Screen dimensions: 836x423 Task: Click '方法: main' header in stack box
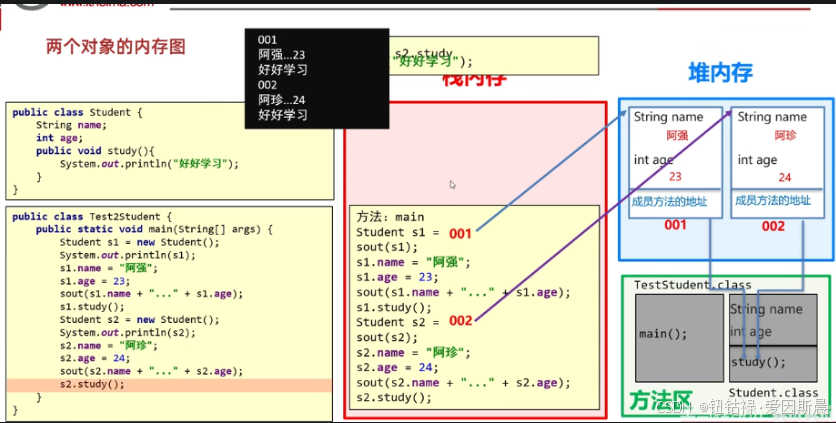(x=390, y=217)
